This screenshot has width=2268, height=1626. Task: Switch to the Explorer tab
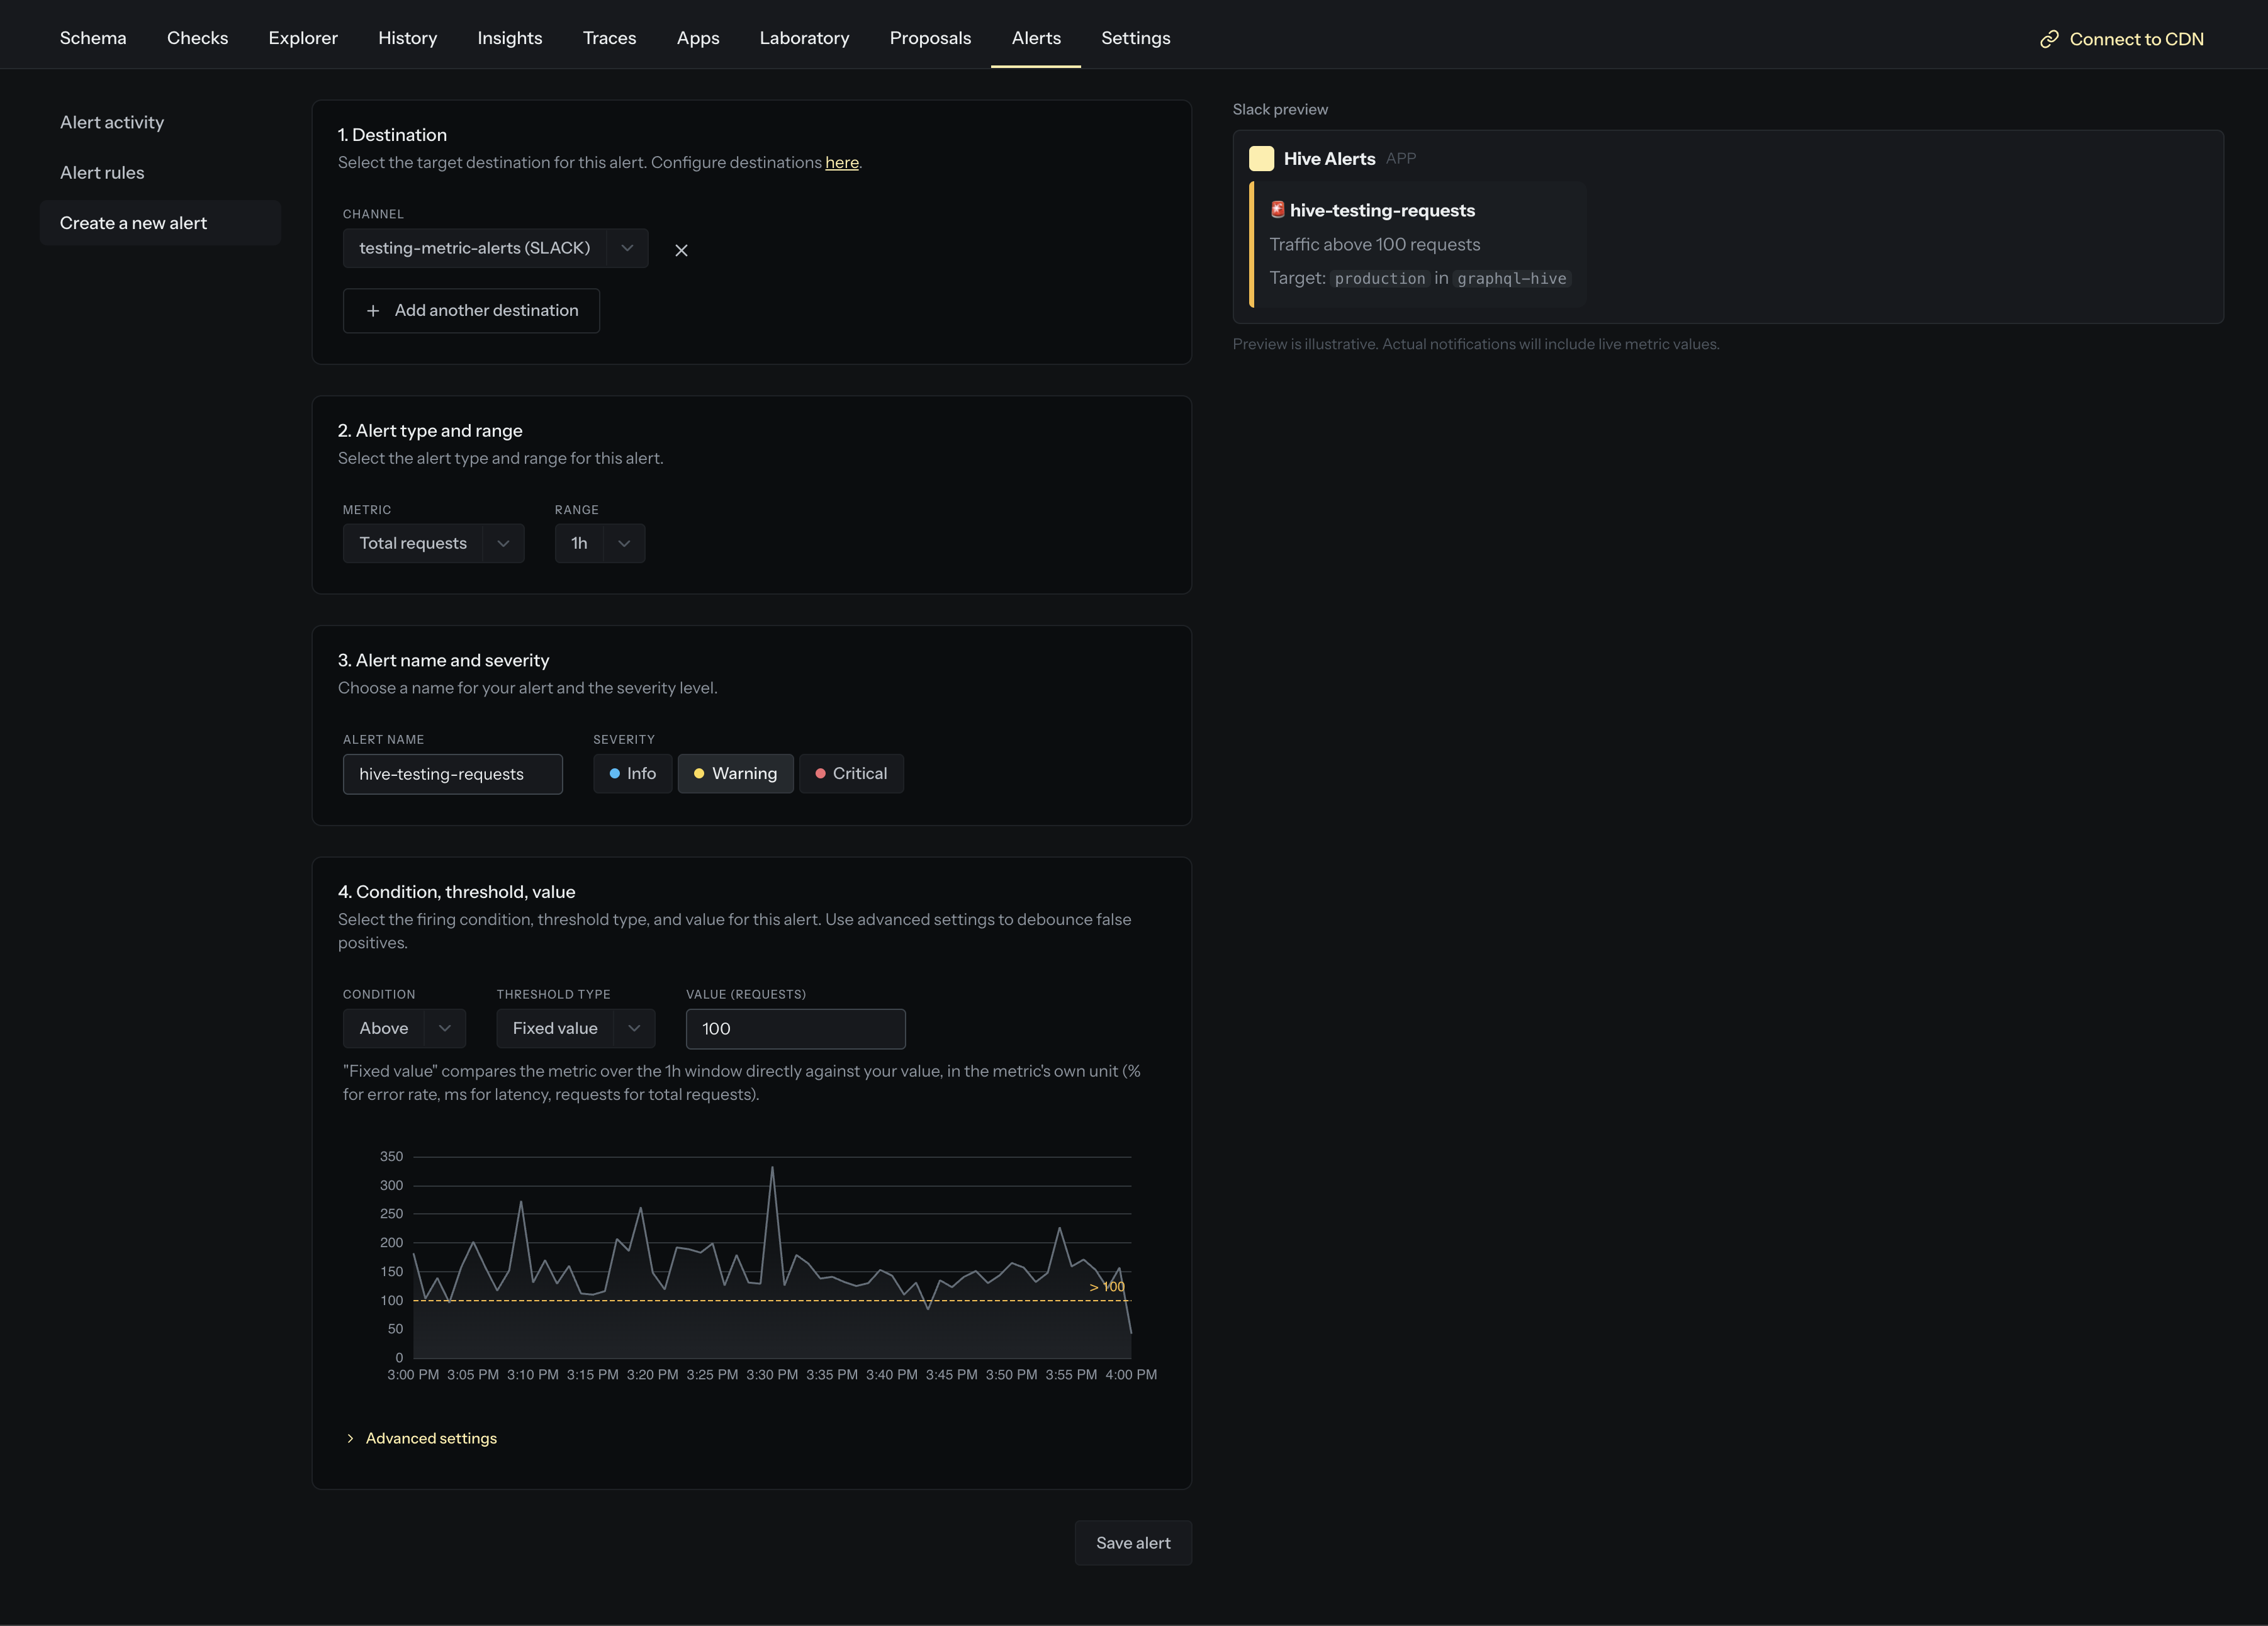point(303,38)
